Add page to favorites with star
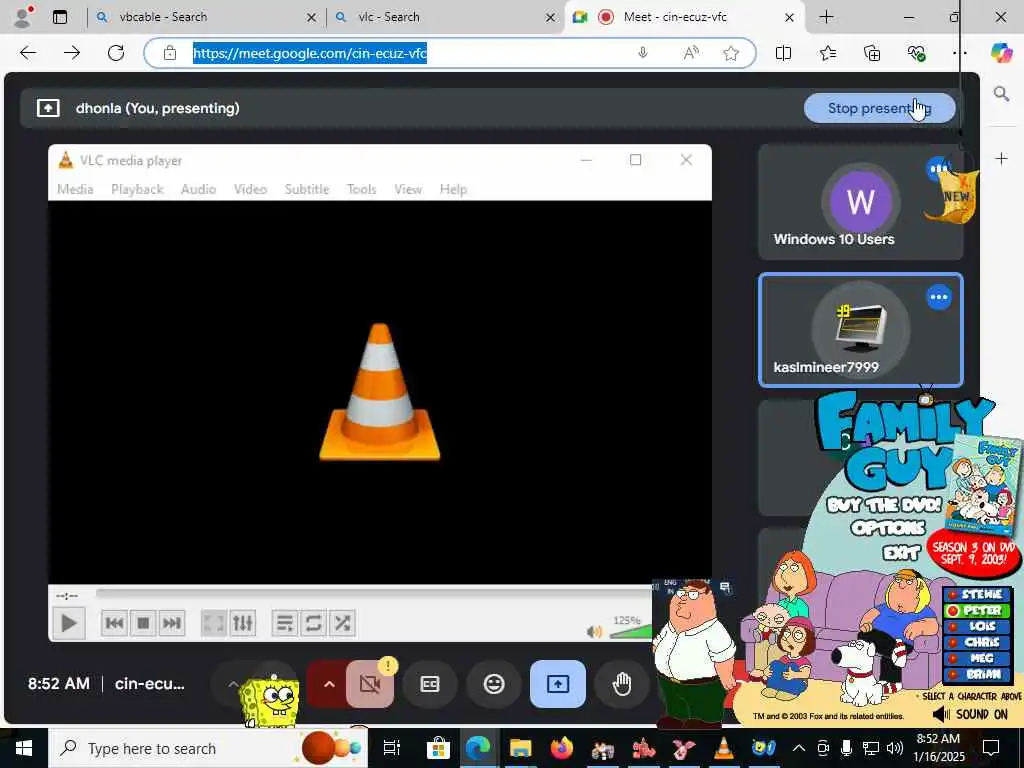The width and height of the screenshot is (1024, 768). point(731,53)
